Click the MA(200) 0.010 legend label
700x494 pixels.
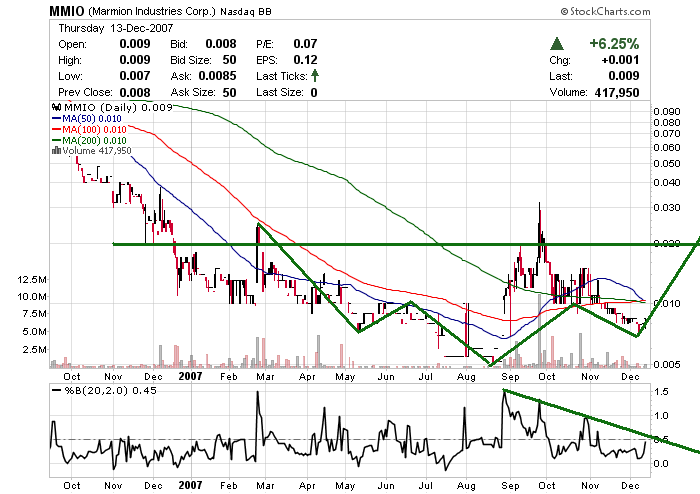pos(94,141)
